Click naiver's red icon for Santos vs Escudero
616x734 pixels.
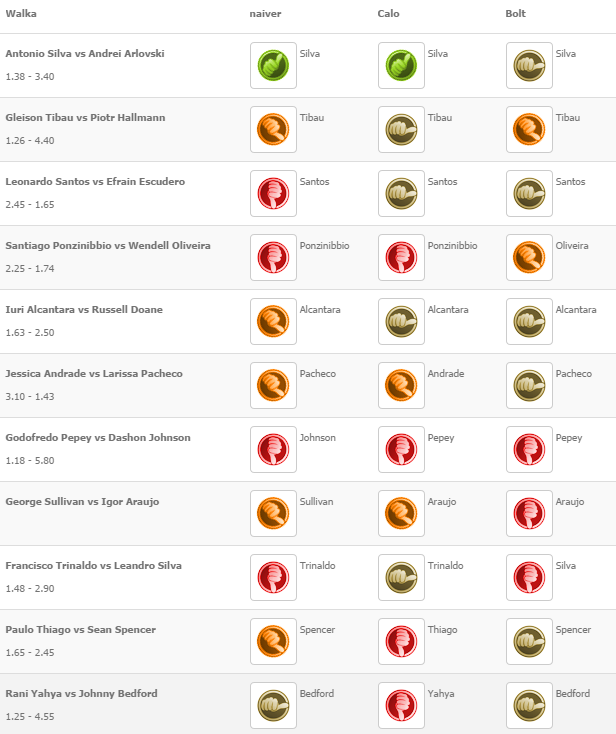pos(273,194)
